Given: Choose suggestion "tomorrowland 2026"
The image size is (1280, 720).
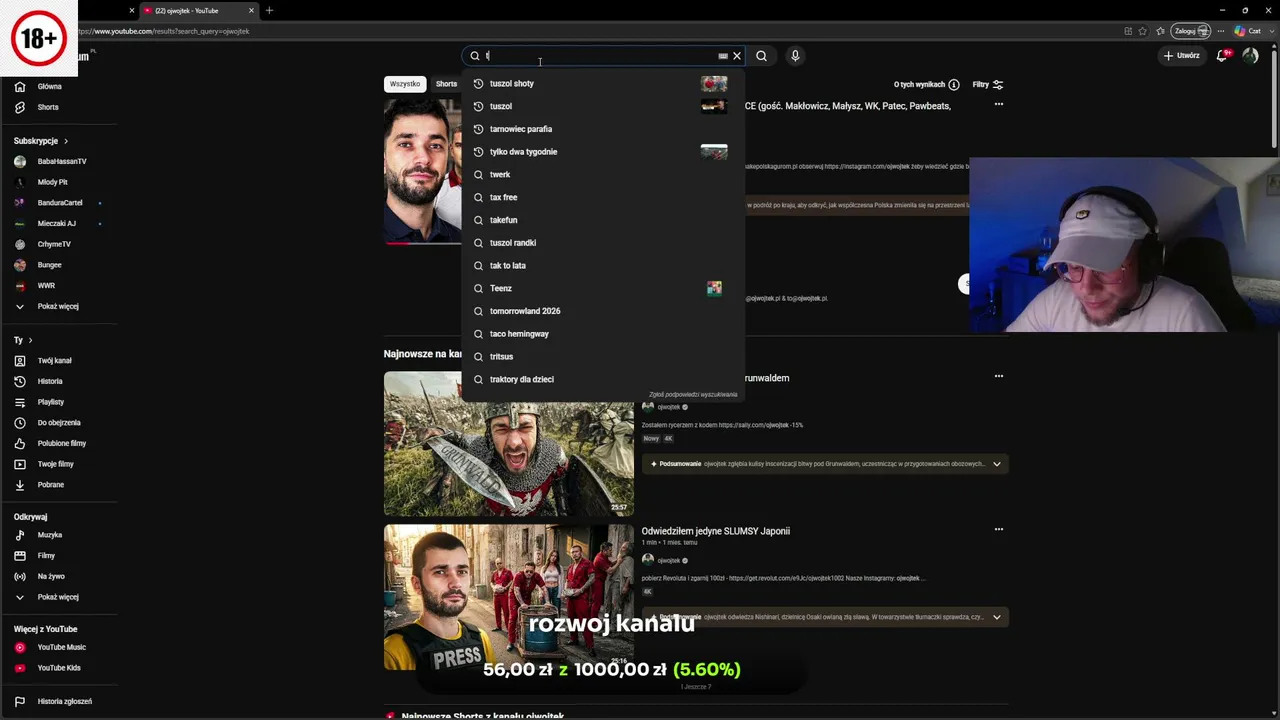Looking at the screenshot, I should pyautogui.click(x=603, y=311).
